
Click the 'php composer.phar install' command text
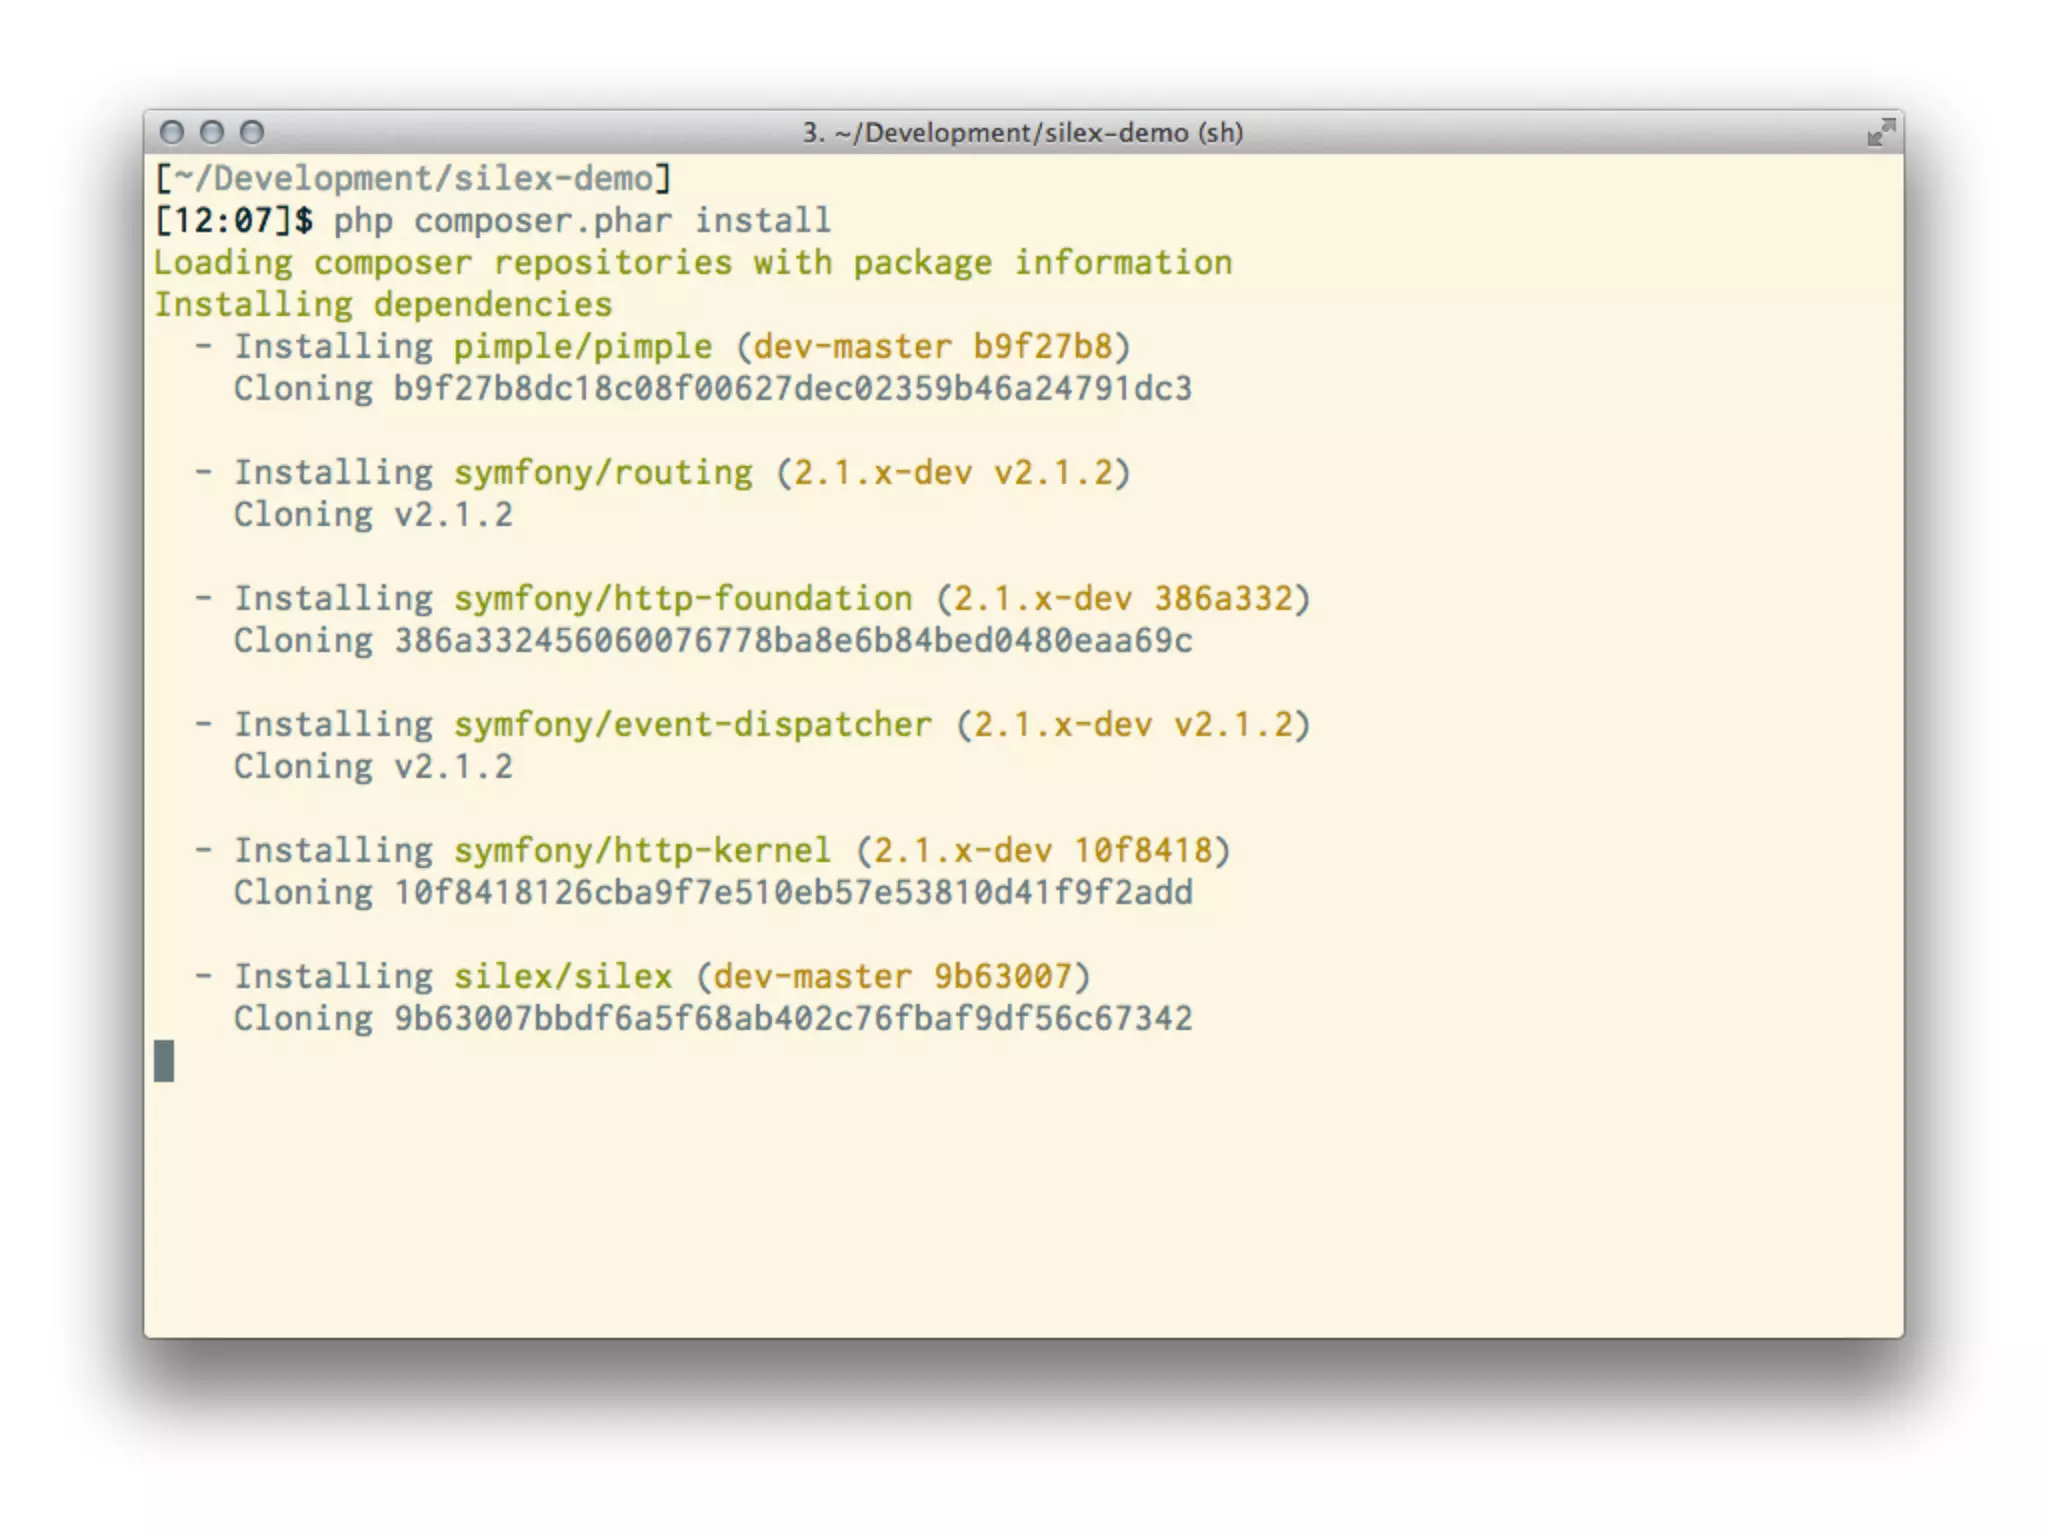coord(582,221)
